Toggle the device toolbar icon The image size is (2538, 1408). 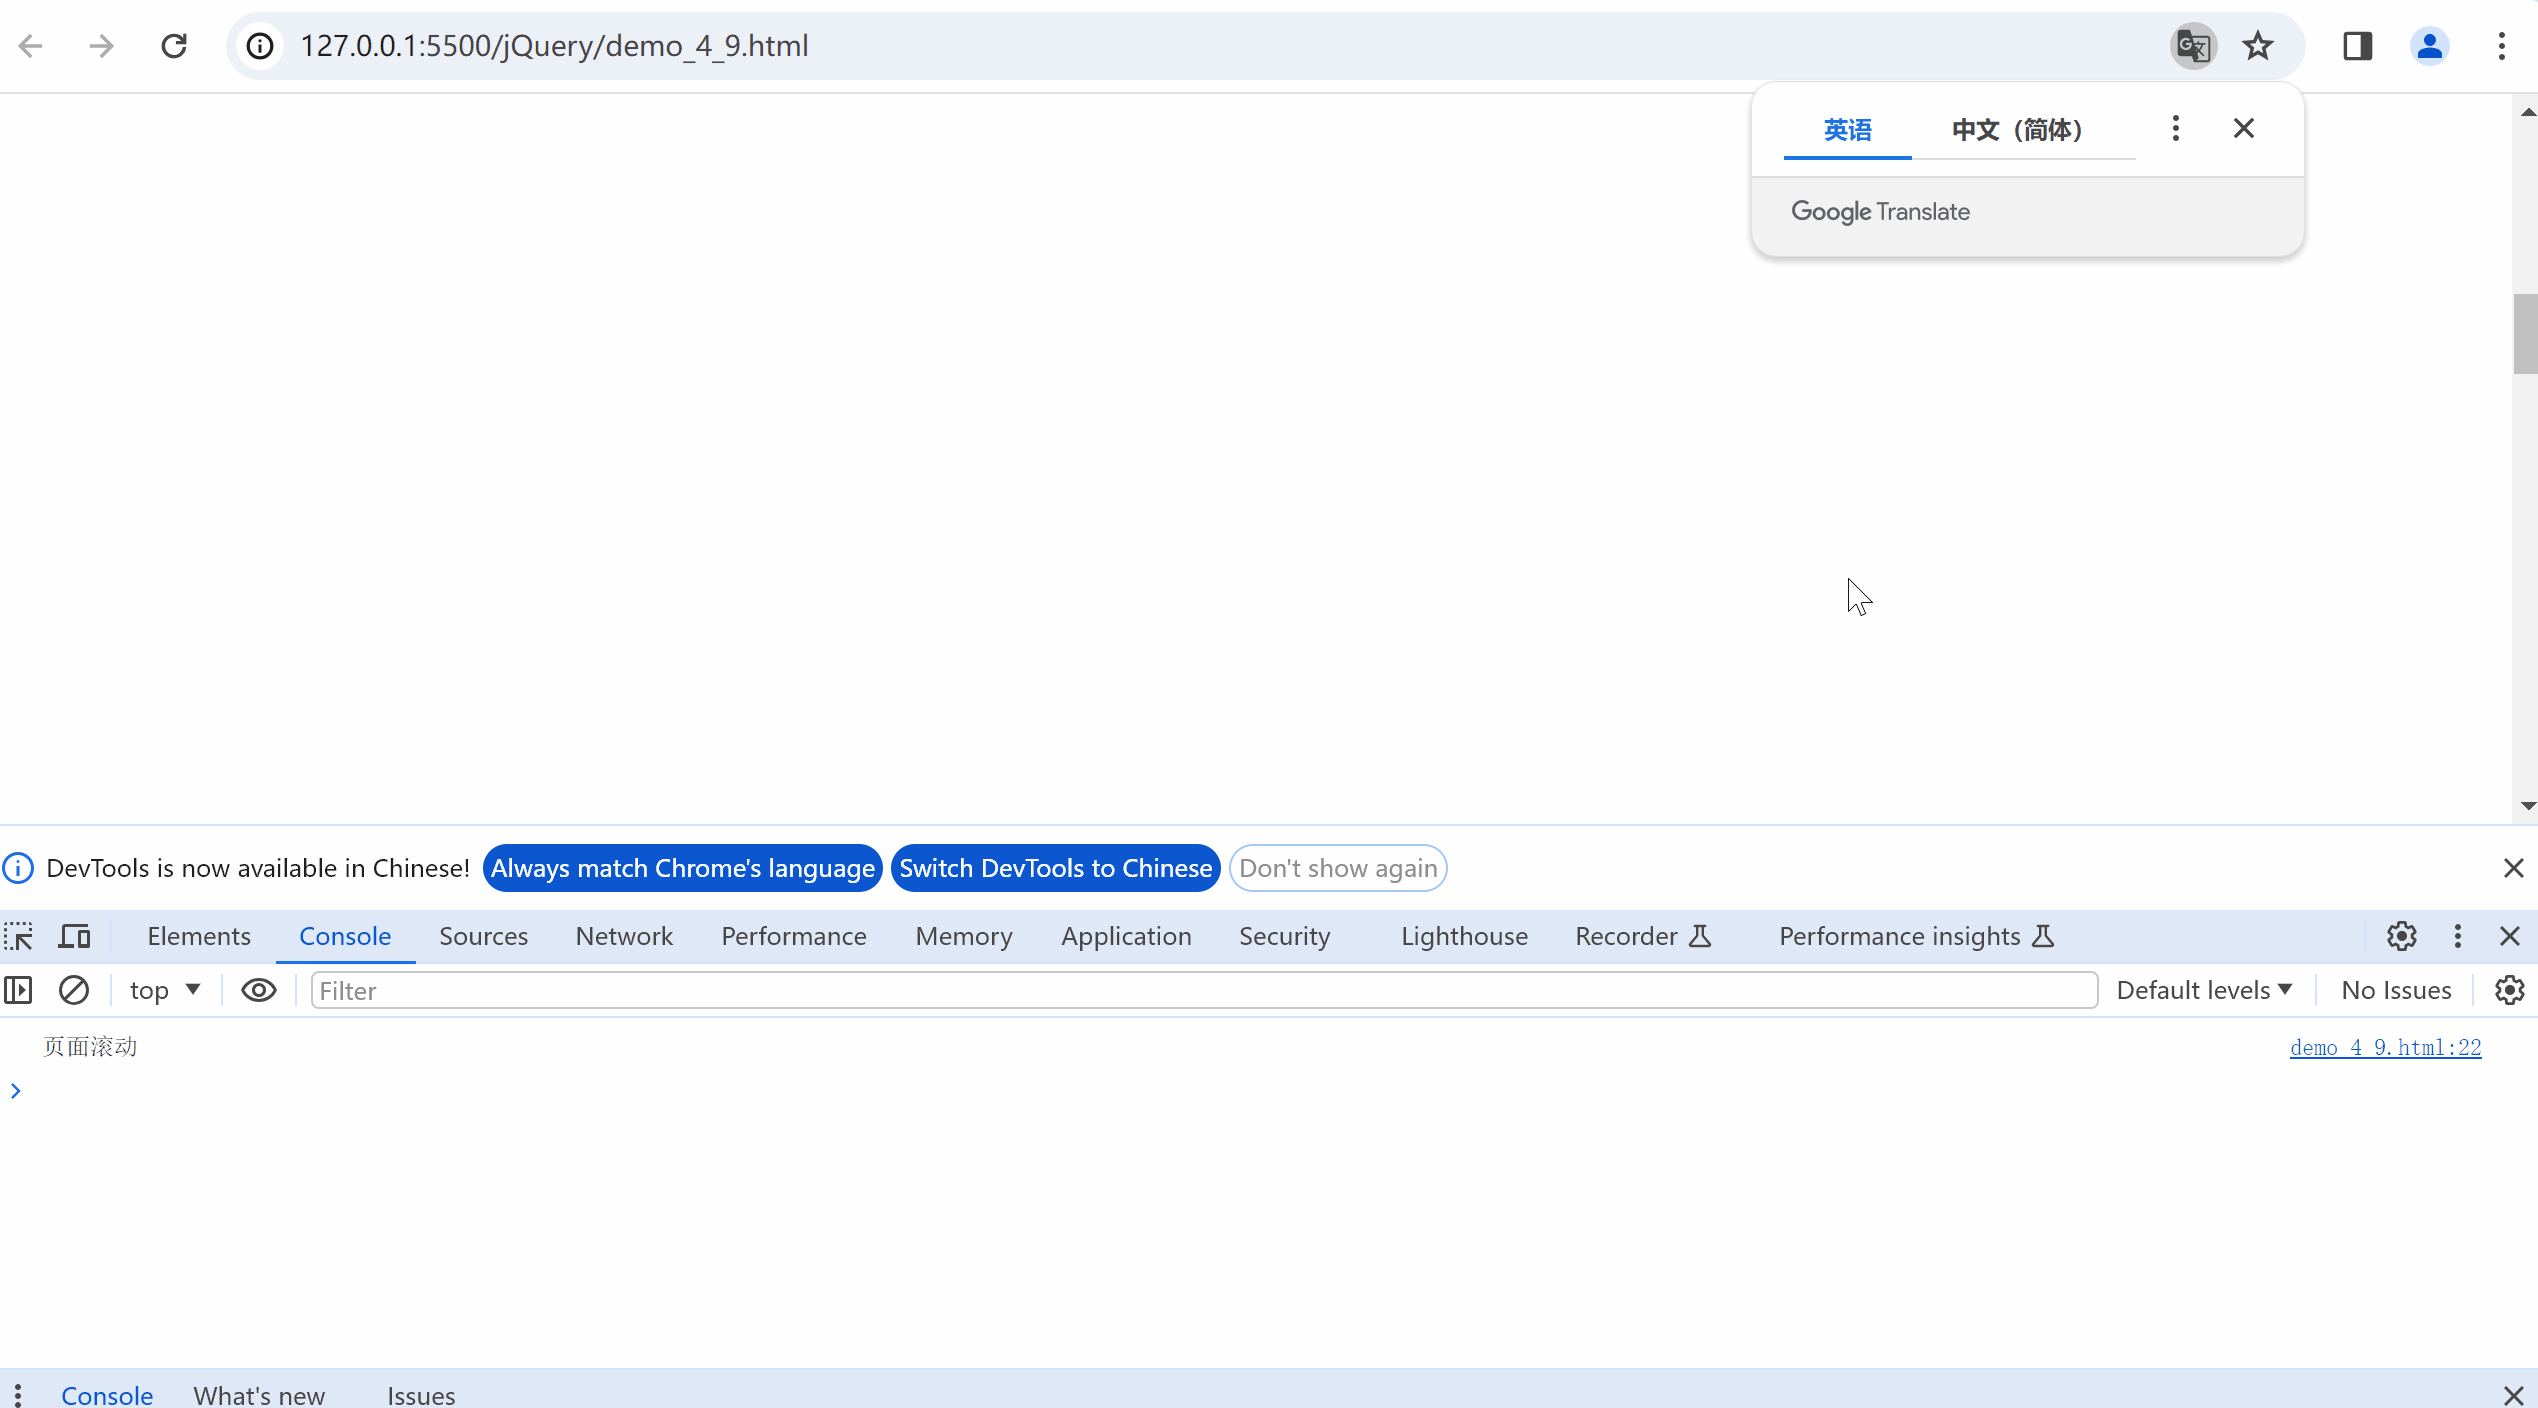pyautogui.click(x=75, y=937)
